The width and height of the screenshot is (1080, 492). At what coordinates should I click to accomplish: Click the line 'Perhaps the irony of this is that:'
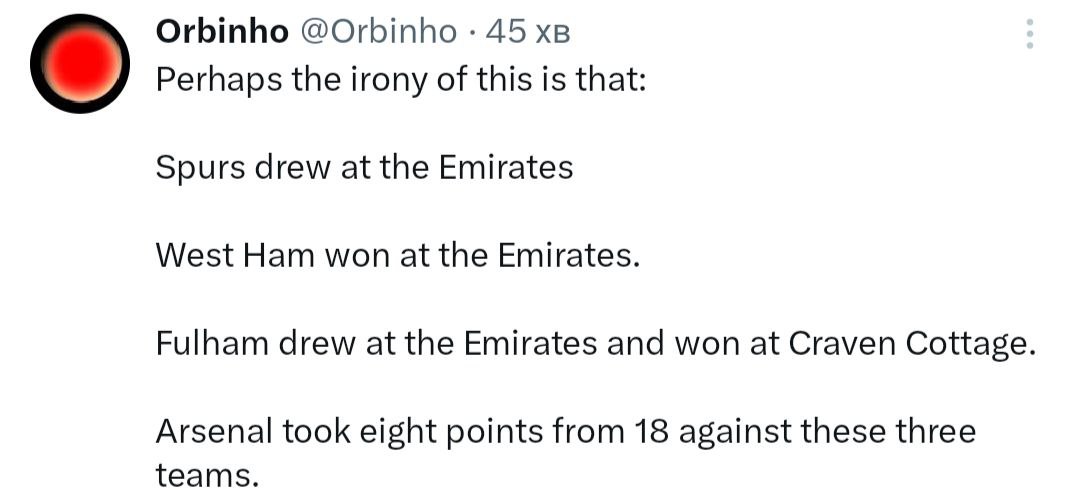coord(401,79)
